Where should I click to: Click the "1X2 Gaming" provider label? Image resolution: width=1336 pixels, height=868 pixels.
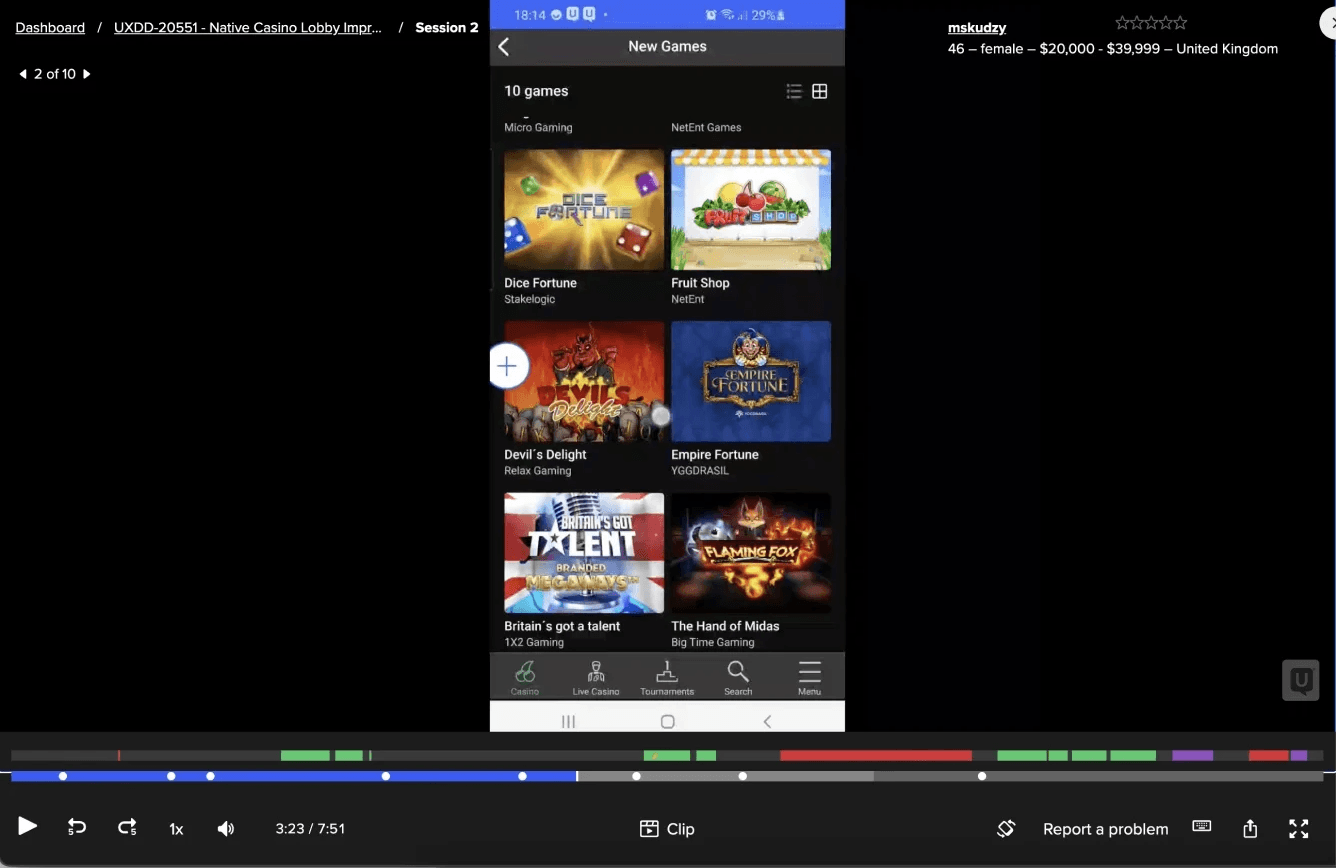(534, 643)
